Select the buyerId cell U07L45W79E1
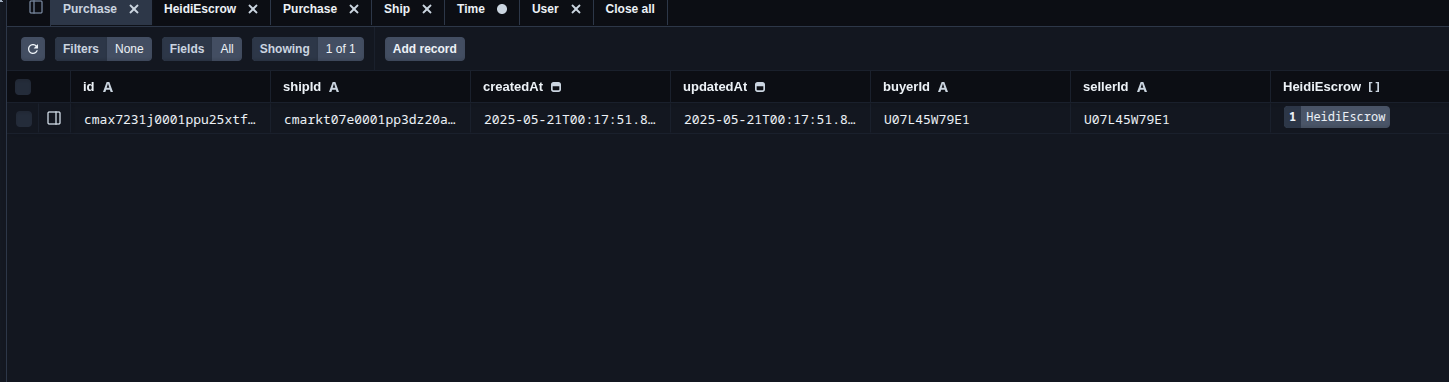 [970, 119]
